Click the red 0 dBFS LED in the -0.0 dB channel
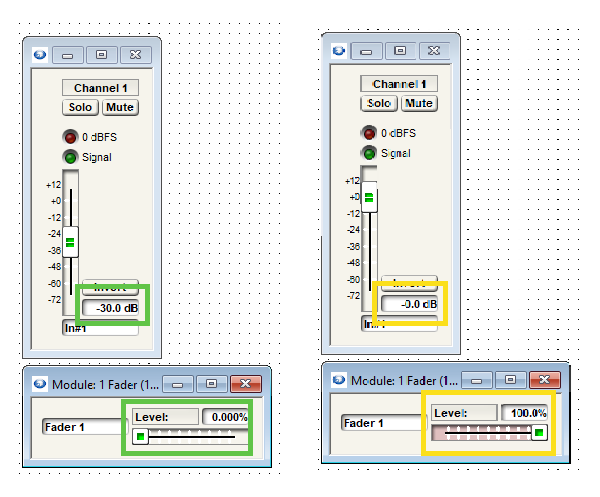The width and height of the screenshot is (600, 497). tap(368, 133)
